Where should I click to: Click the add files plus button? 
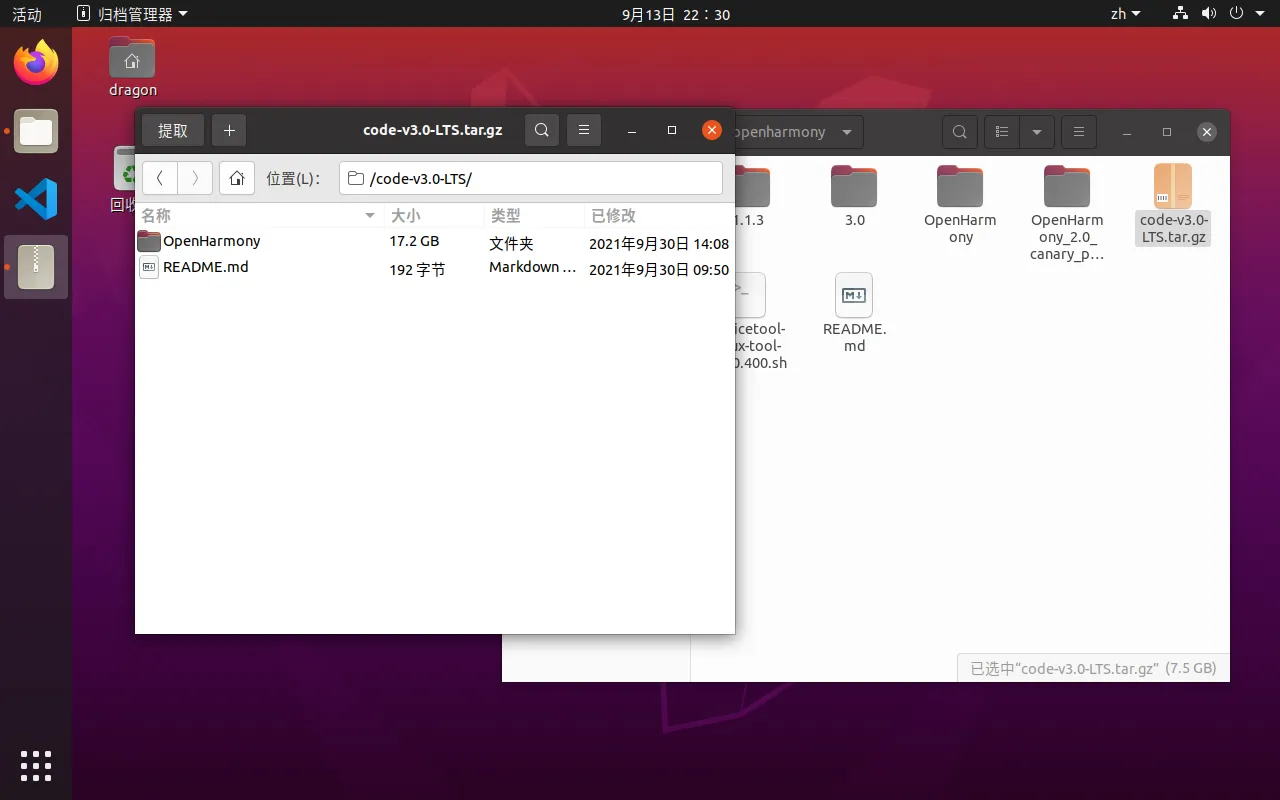click(229, 131)
